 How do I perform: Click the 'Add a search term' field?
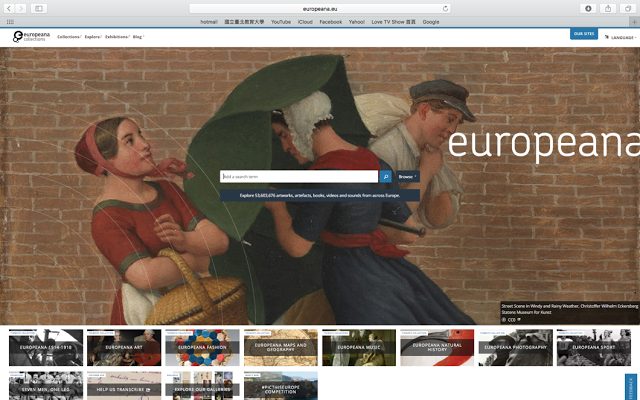coord(299,177)
